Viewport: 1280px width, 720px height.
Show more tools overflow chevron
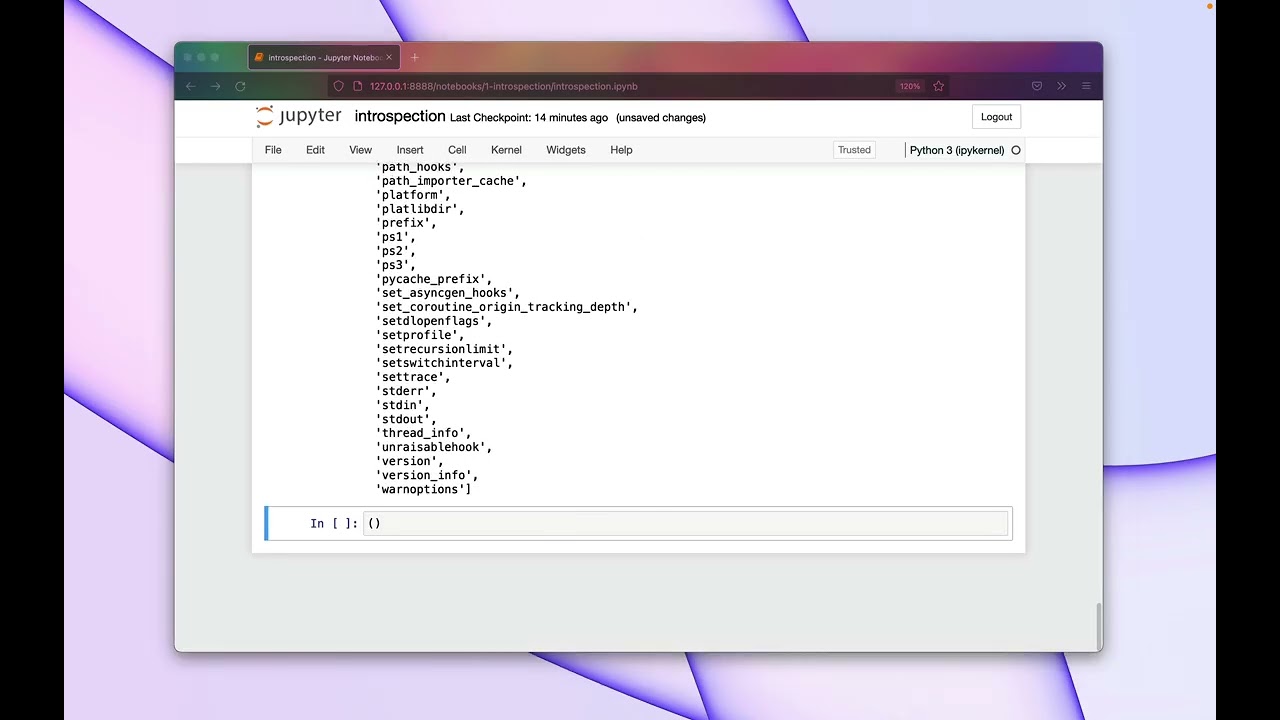(x=1061, y=86)
